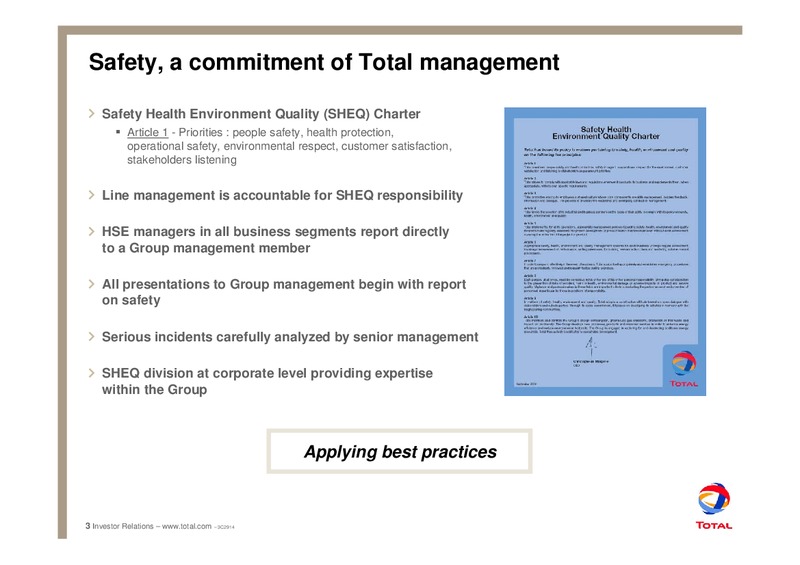Click 'SHEQ division at corporate level' bullet
The width and height of the screenshot is (800, 565).
click(267, 381)
